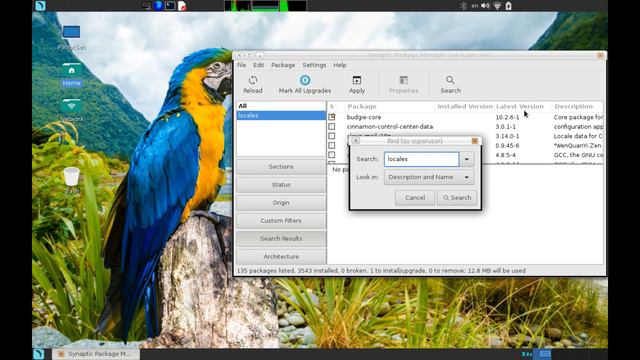
Task: Switch to the Status filter
Action: (x=281, y=184)
